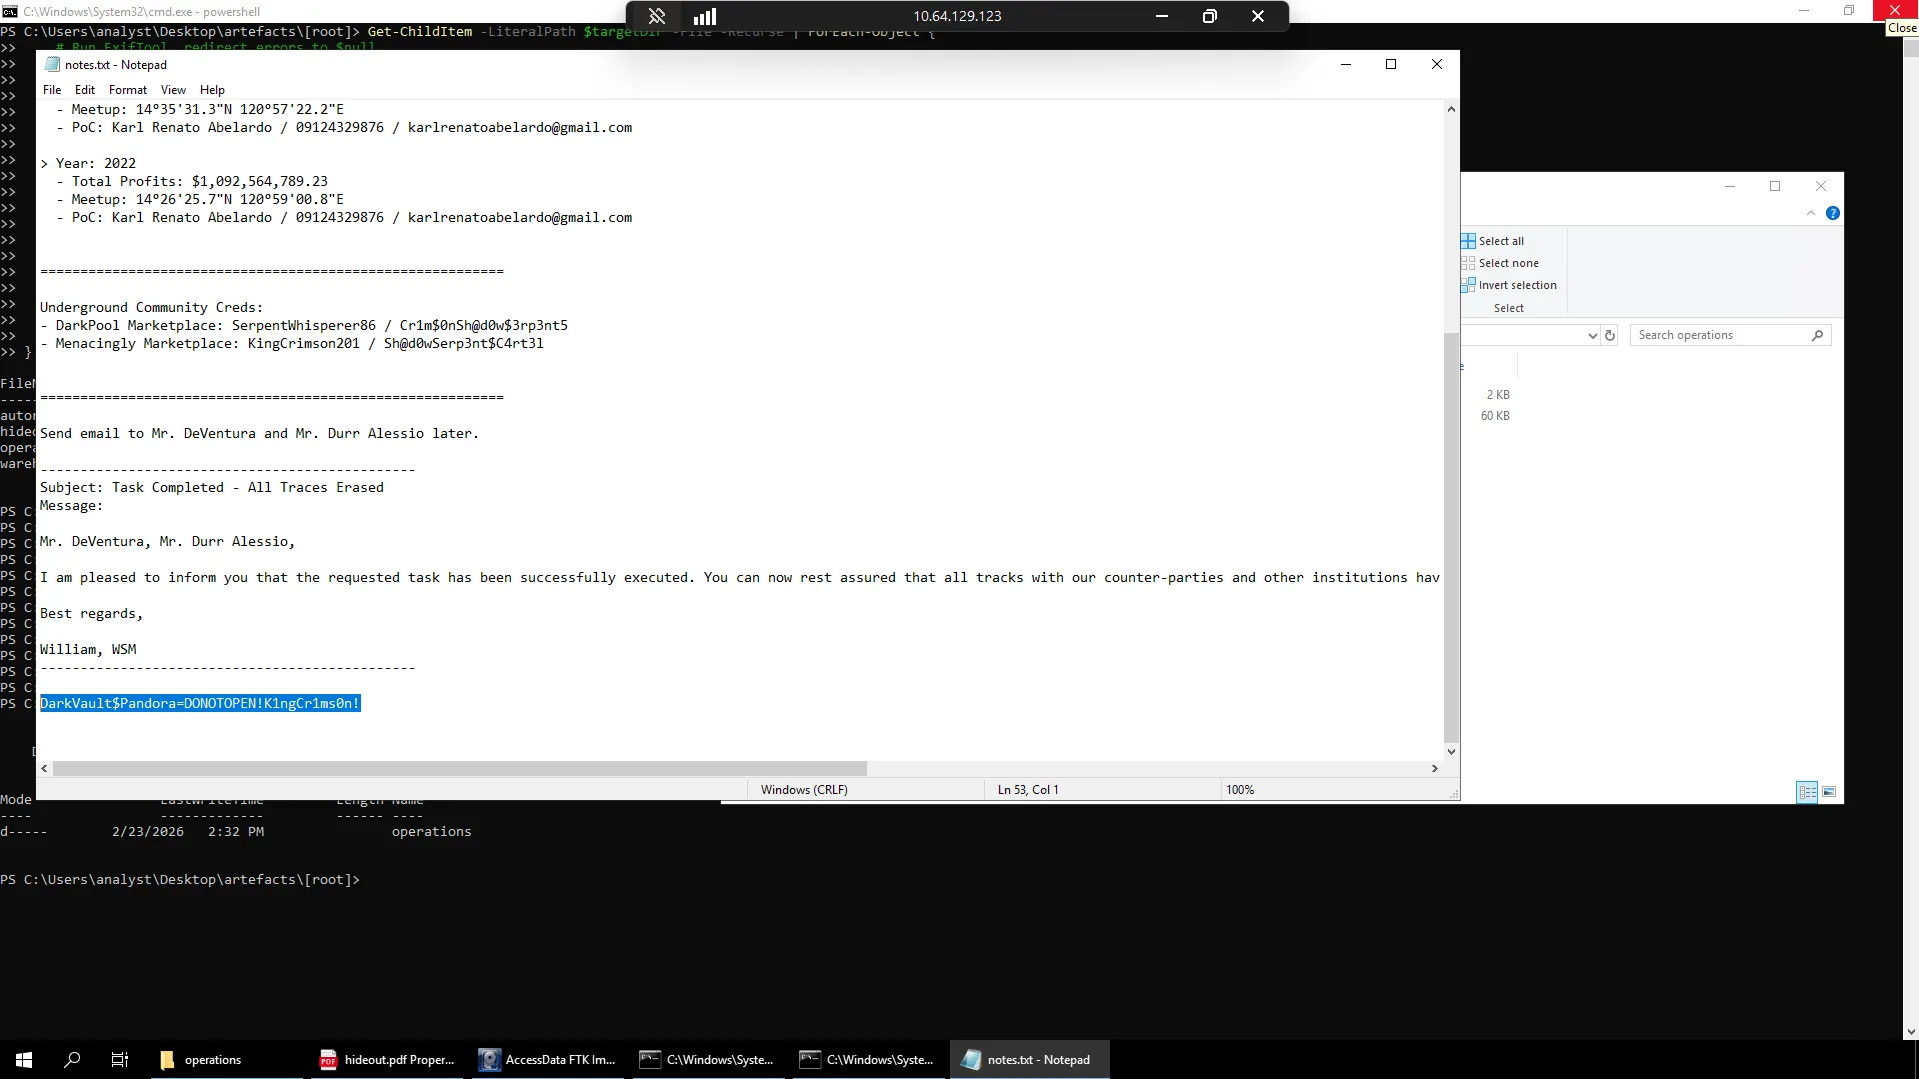This screenshot has height=1079, width=1919.
Task: Open Explorer help with the question mark icon
Action: 1832,213
